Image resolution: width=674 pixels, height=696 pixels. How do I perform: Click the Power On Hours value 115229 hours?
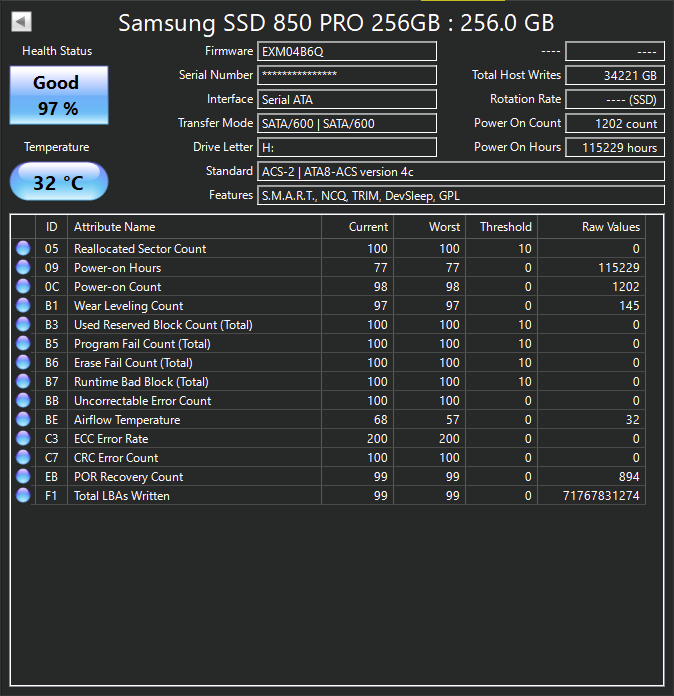[615, 147]
